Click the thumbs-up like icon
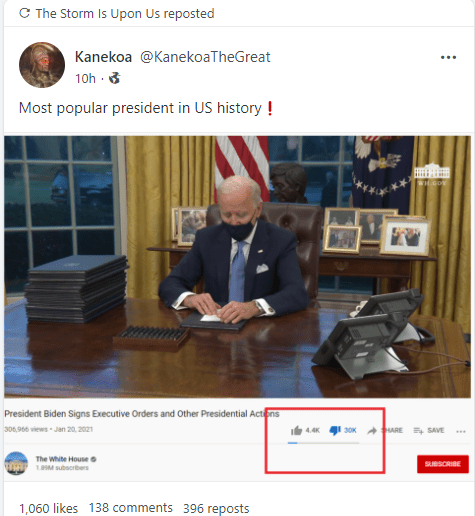Image resolution: width=475 pixels, height=516 pixels. (x=296, y=430)
